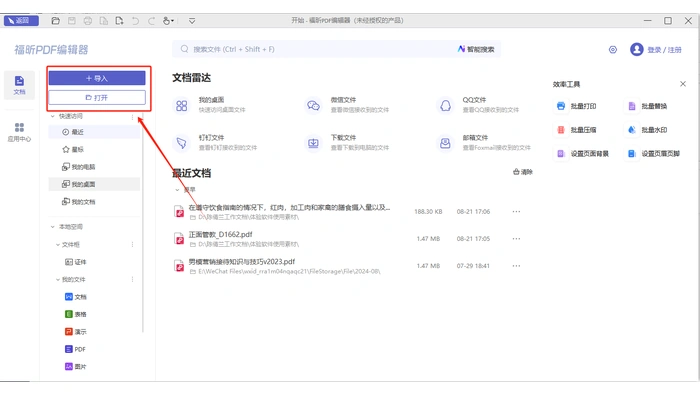The height and width of the screenshot is (395, 700).
Task: Launch the 批量替换 batch replace tool
Action: click(647, 106)
